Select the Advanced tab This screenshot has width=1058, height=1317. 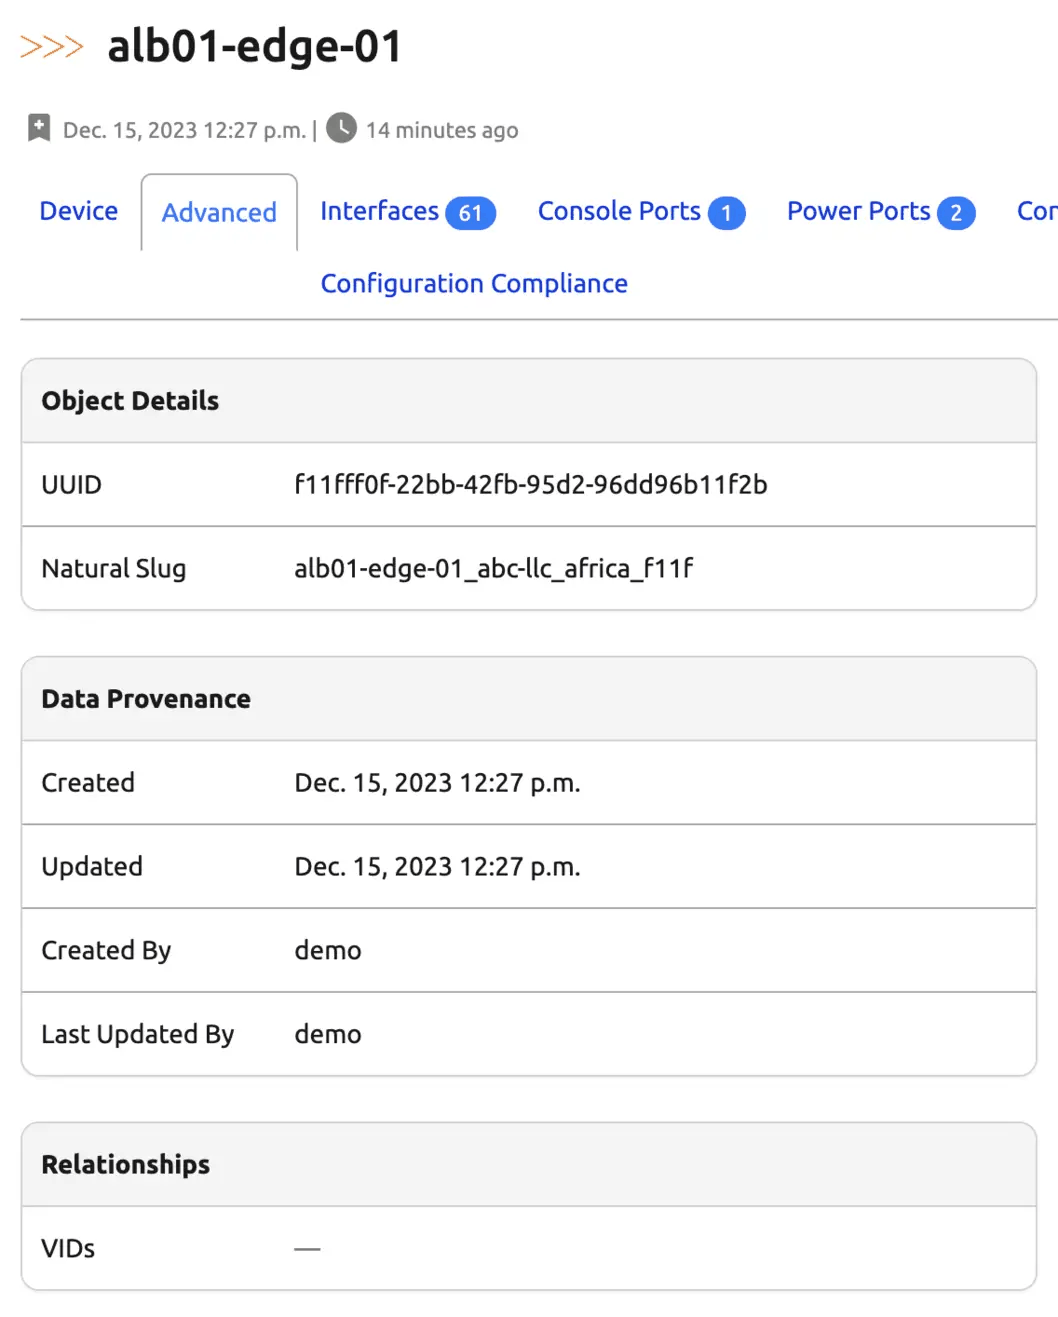pos(219,213)
